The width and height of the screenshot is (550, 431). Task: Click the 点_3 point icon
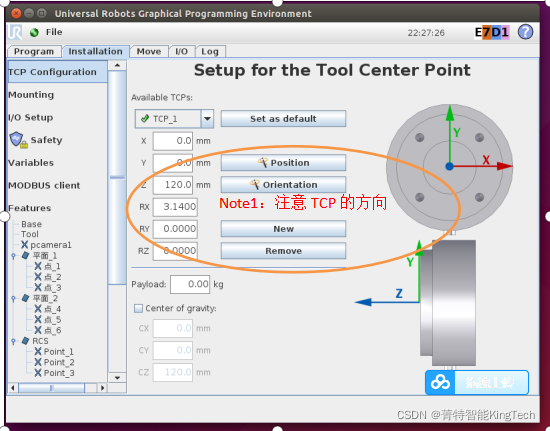(38, 287)
